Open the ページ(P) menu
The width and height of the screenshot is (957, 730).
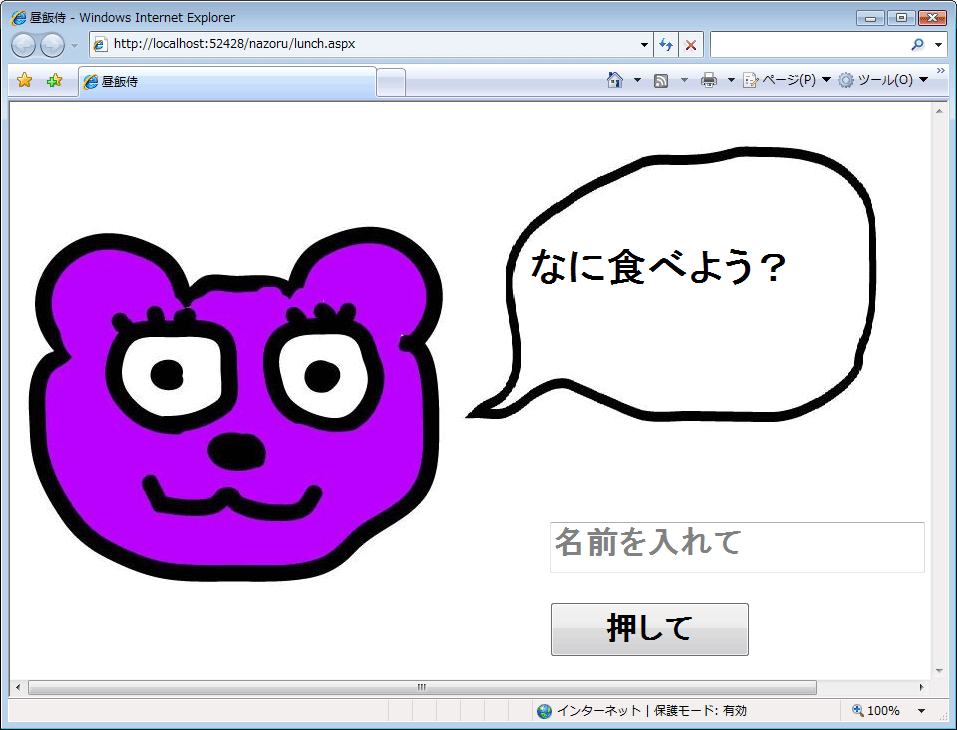[x=787, y=80]
